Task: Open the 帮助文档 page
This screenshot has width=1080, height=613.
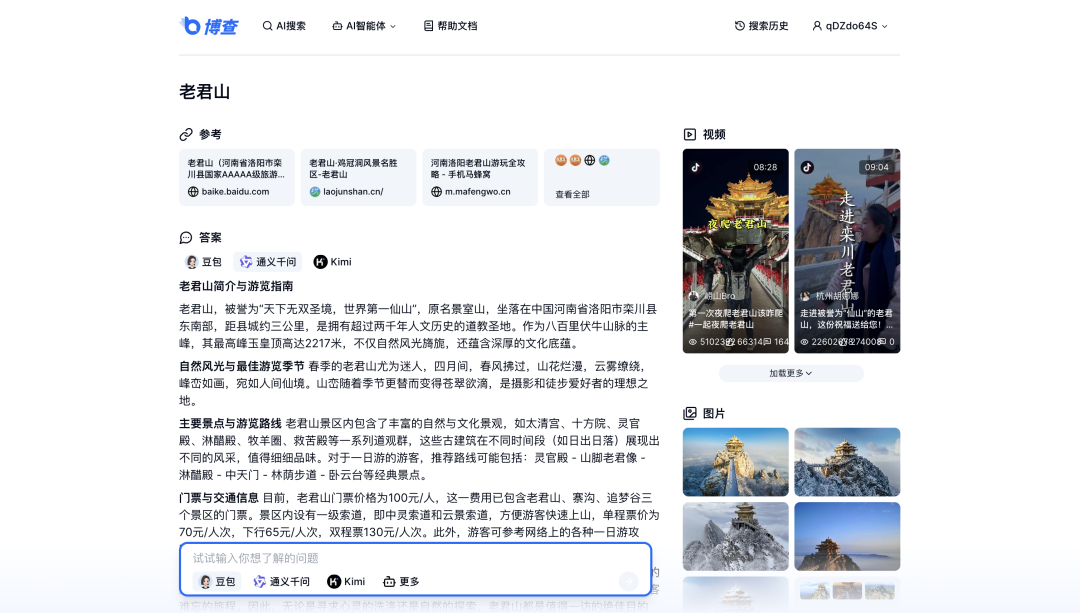Action: [450, 26]
